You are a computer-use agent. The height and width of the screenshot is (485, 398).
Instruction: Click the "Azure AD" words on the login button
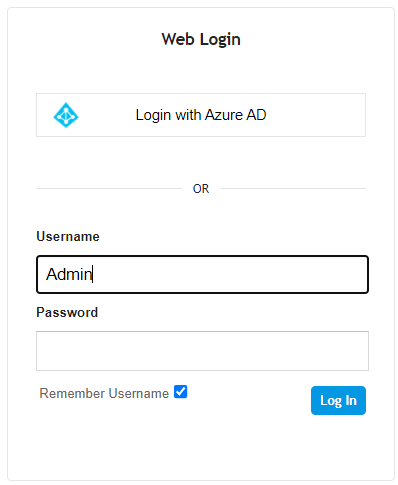pyautogui.click(x=236, y=115)
